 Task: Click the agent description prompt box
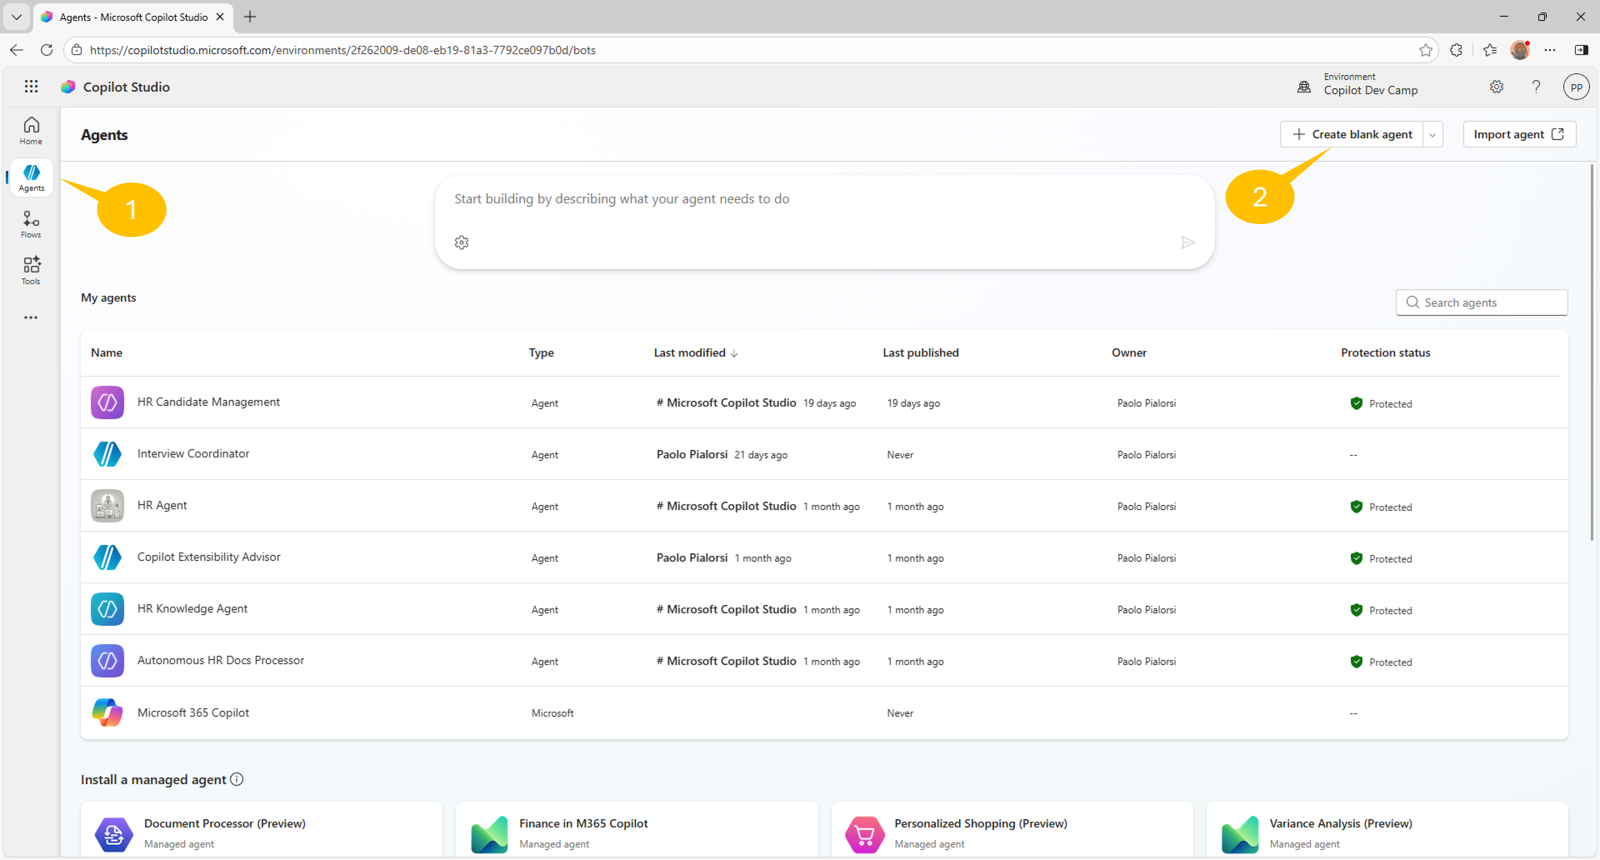(824, 222)
